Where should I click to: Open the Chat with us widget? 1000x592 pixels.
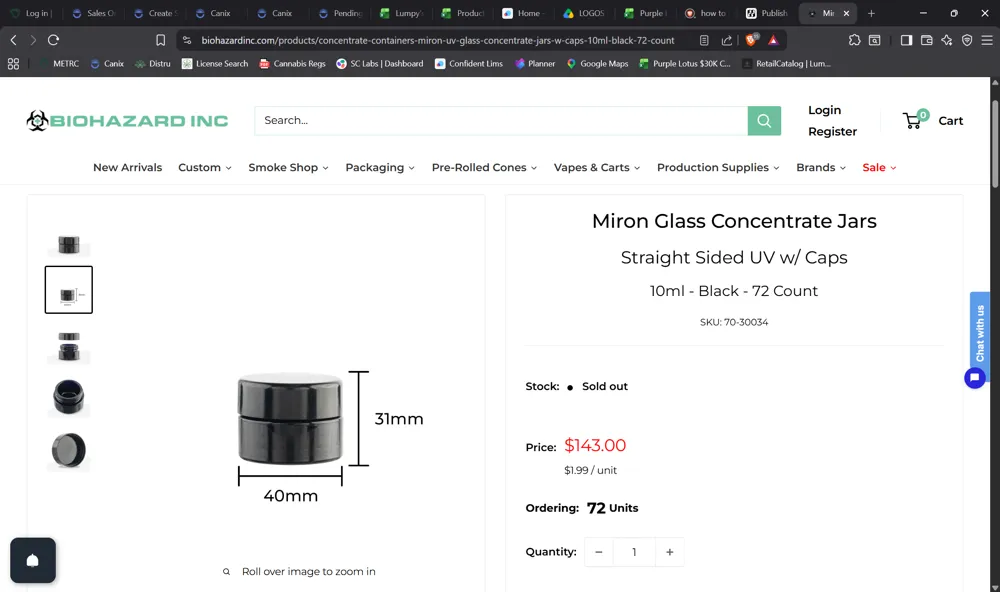click(x=980, y=333)
